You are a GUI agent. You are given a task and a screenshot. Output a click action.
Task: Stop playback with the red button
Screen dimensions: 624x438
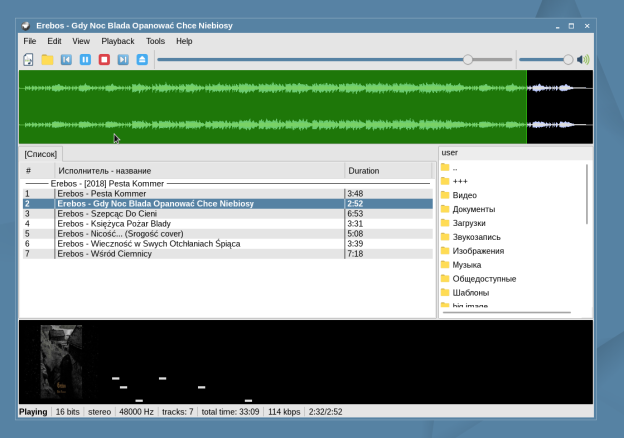(x=104, y=60)
